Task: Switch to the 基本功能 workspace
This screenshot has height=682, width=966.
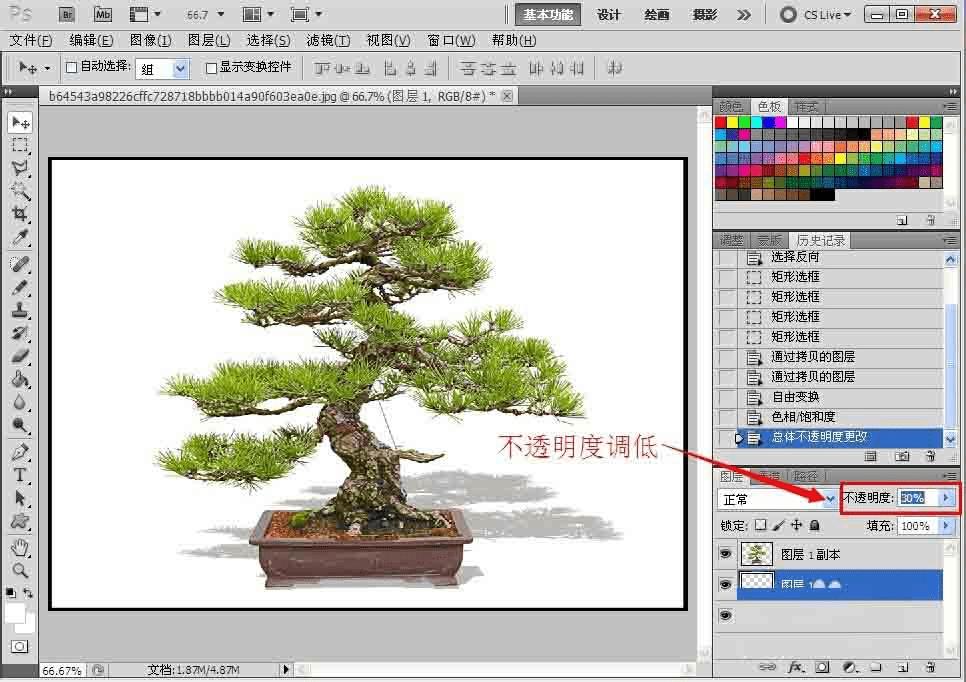Action: point(548,15)
